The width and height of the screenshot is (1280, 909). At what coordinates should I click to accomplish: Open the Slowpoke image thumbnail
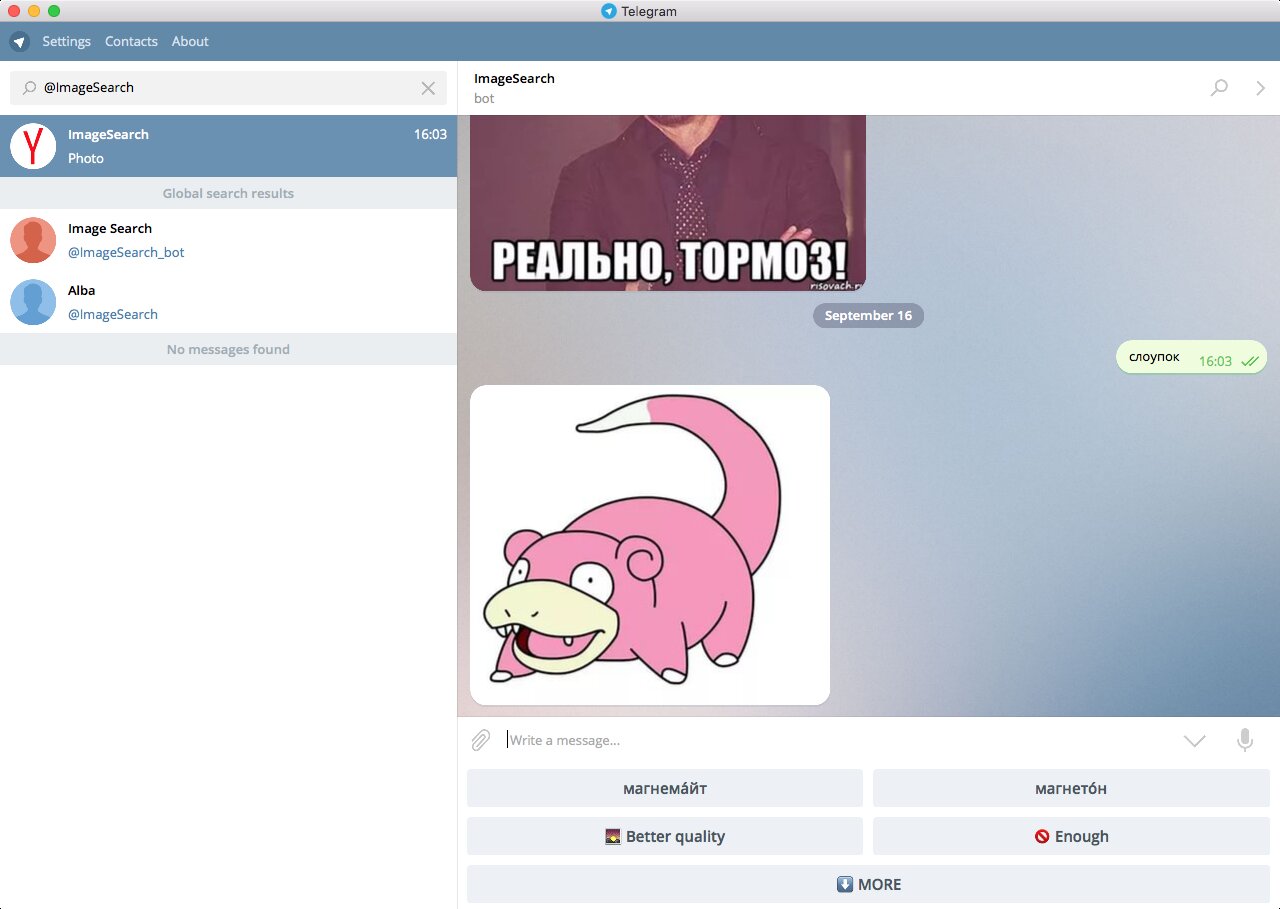[650, 545]
